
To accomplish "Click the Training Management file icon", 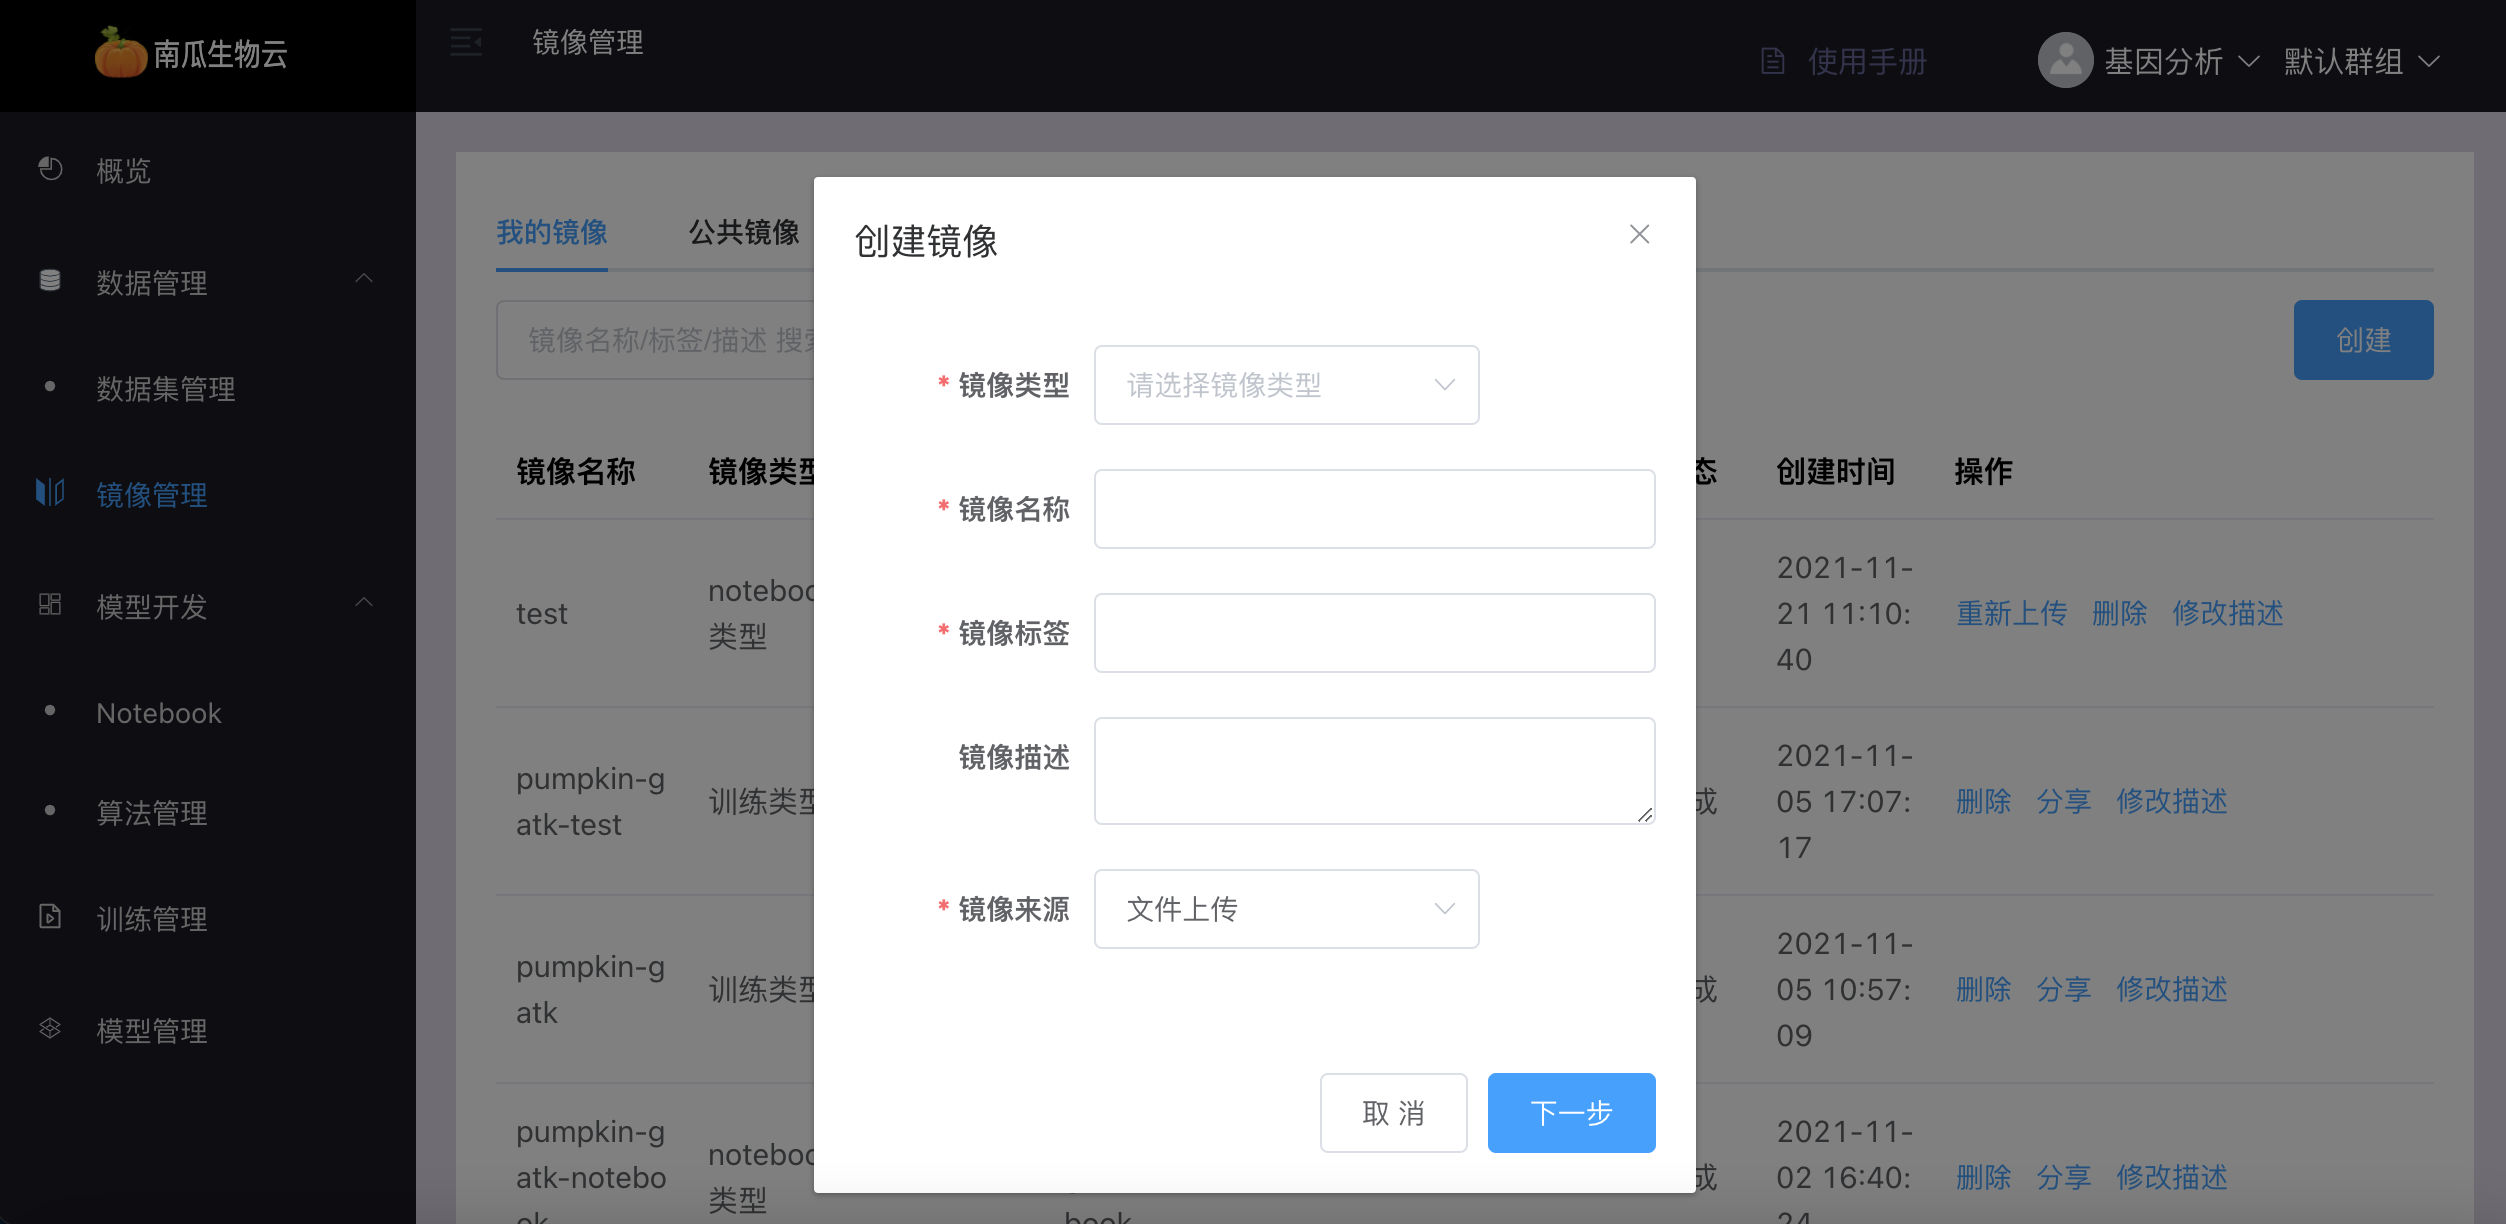I will point(50,916).
